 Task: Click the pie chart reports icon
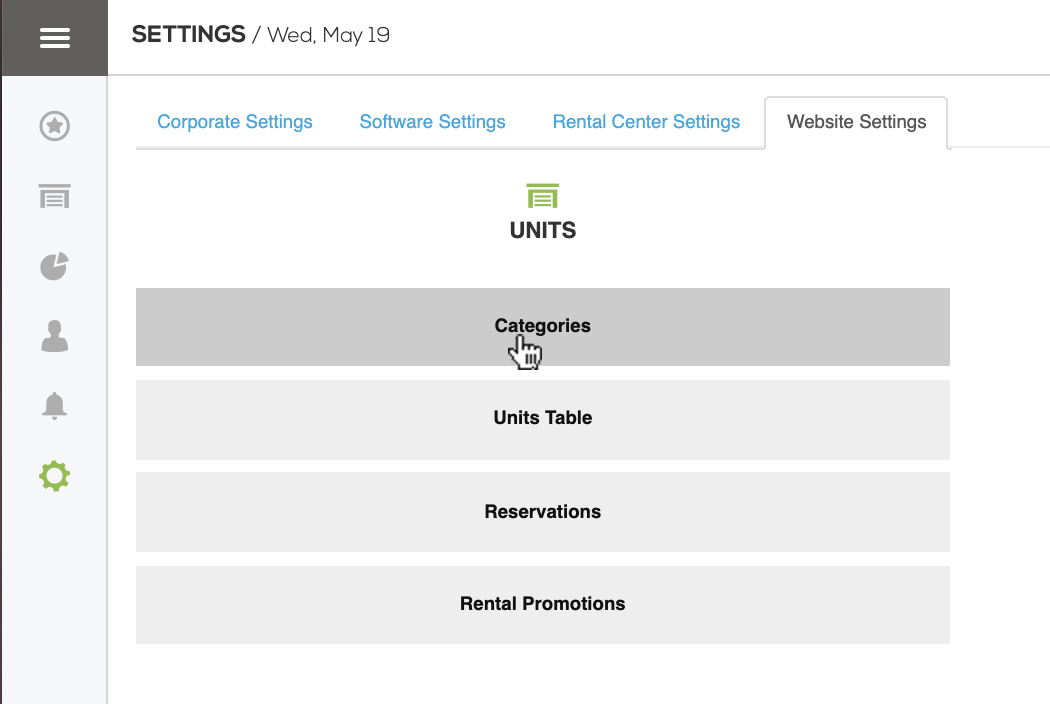54,267
